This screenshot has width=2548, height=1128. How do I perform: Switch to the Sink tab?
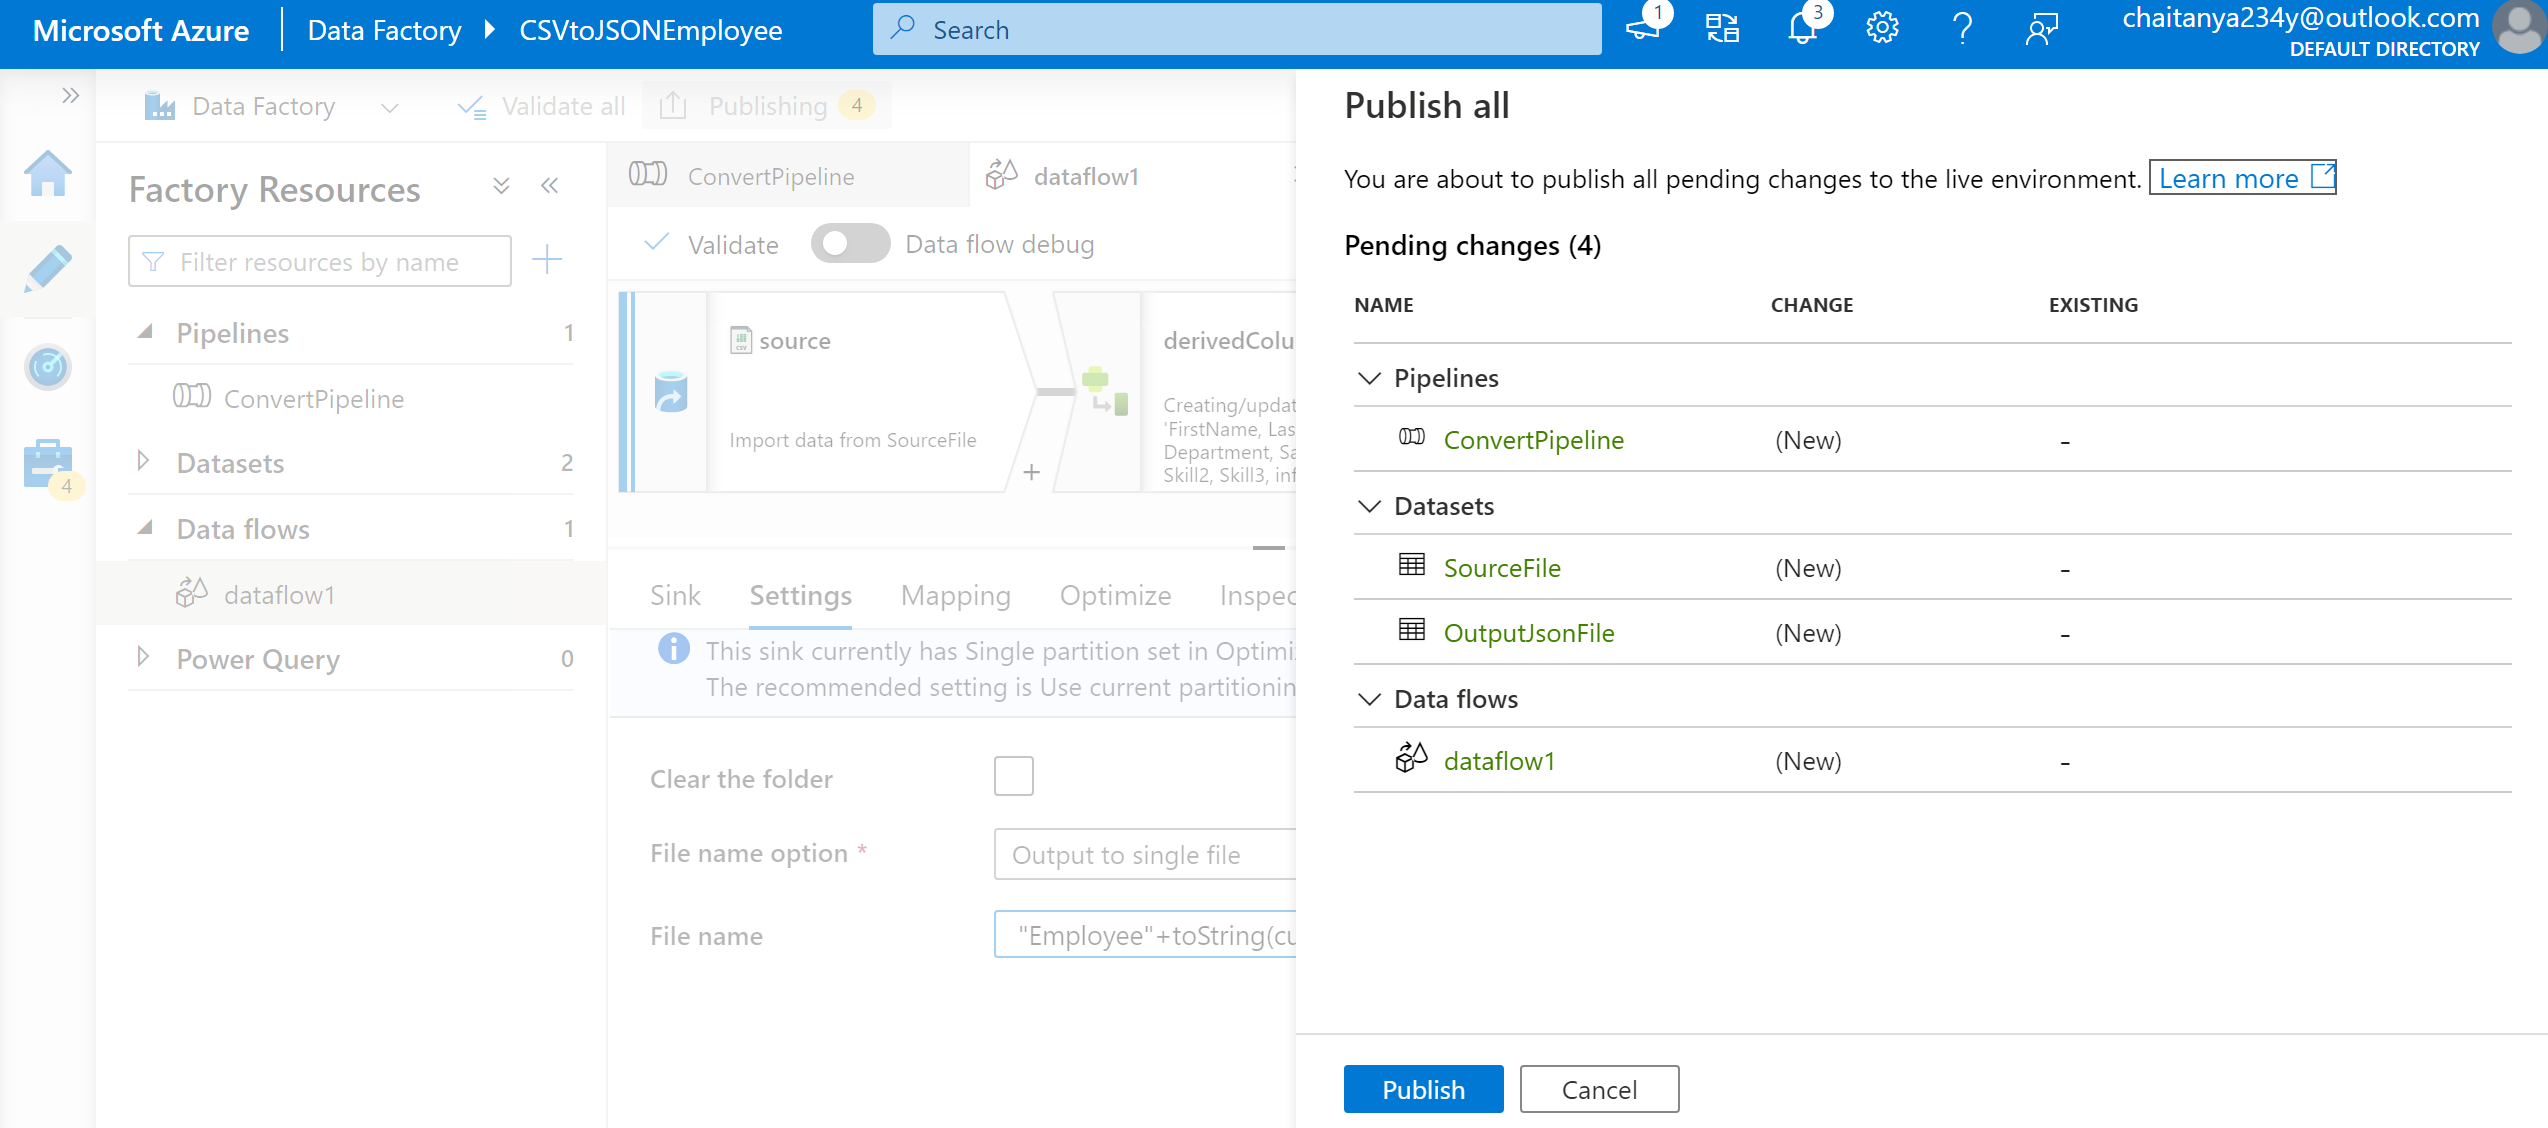click(x=675, y=596)
